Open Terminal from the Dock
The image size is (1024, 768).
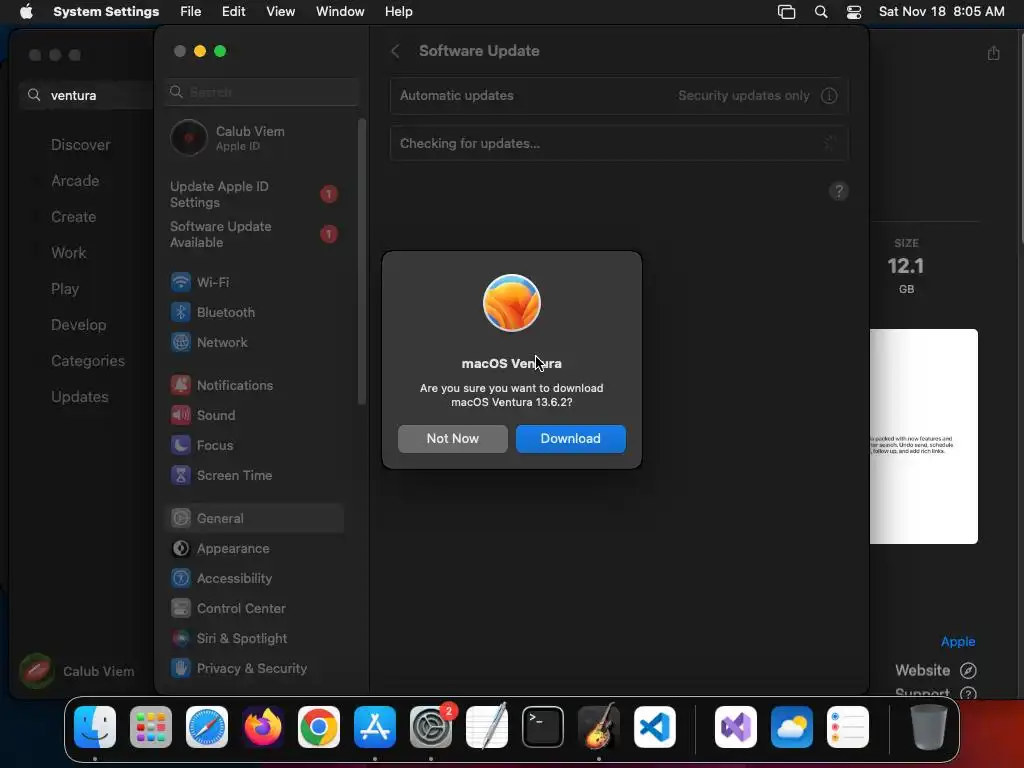click(543, 727)
